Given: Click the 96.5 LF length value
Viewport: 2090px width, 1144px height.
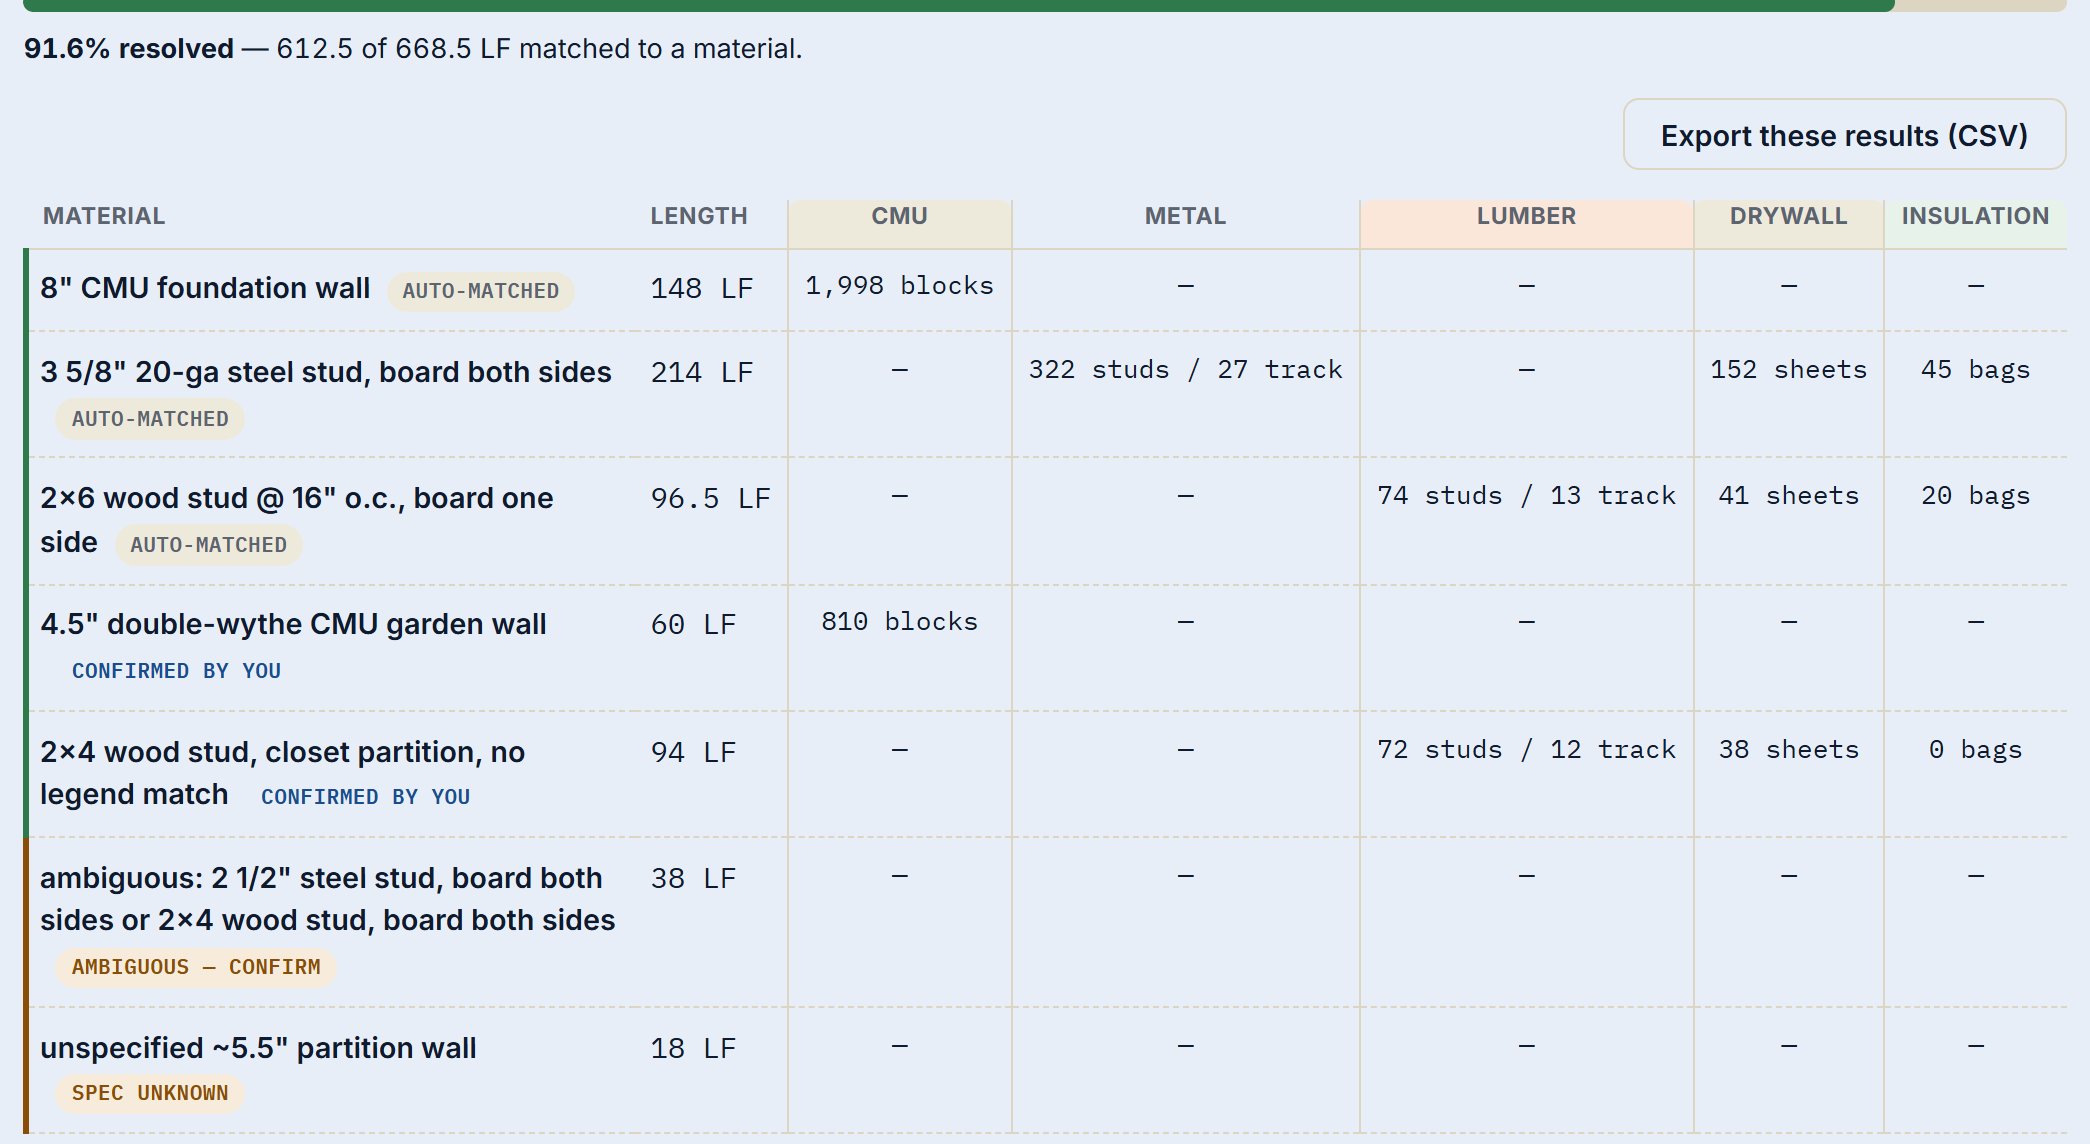Looking at the screenshot, I should click(x=710, y=499).
